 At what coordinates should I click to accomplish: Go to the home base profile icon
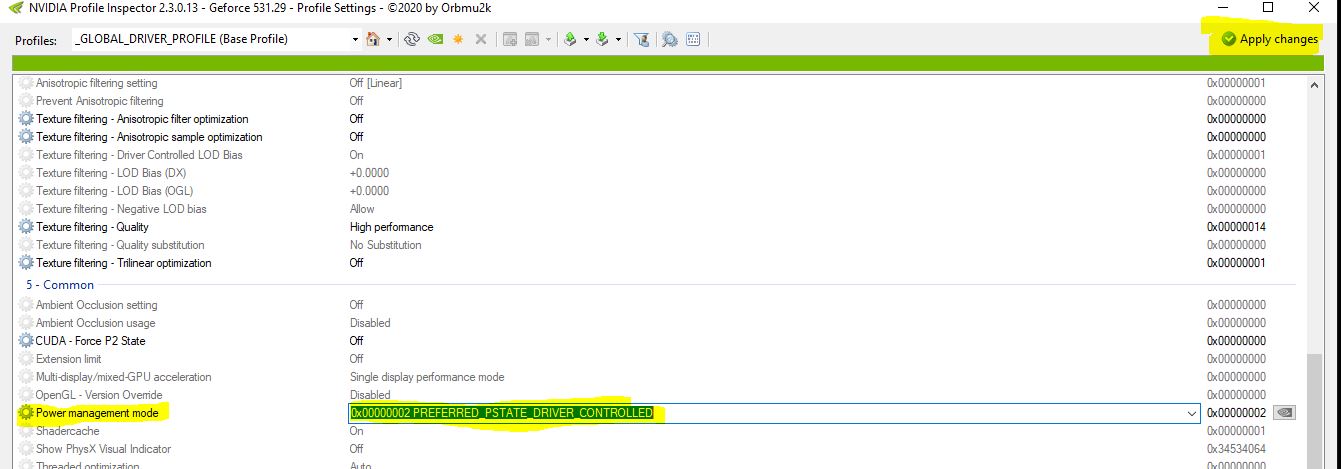point(373,39)
